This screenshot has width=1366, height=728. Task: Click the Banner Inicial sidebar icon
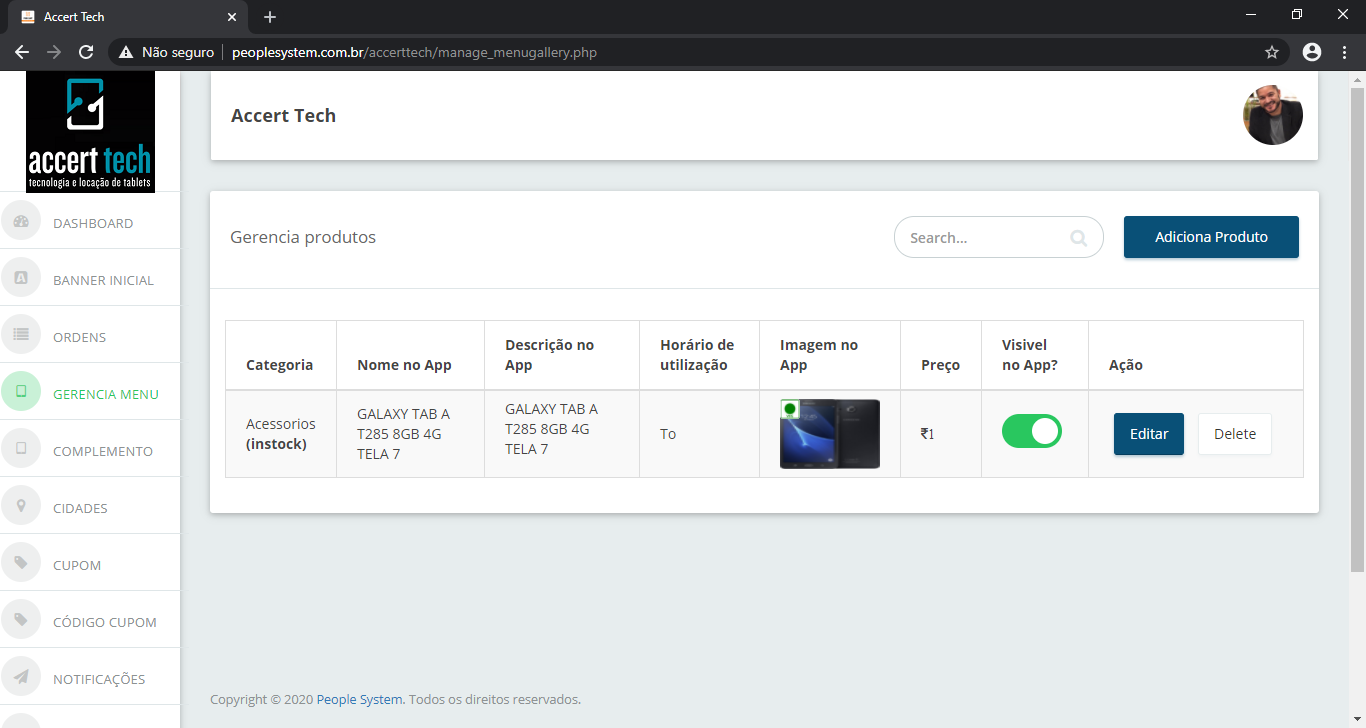(x=21, y=279)
